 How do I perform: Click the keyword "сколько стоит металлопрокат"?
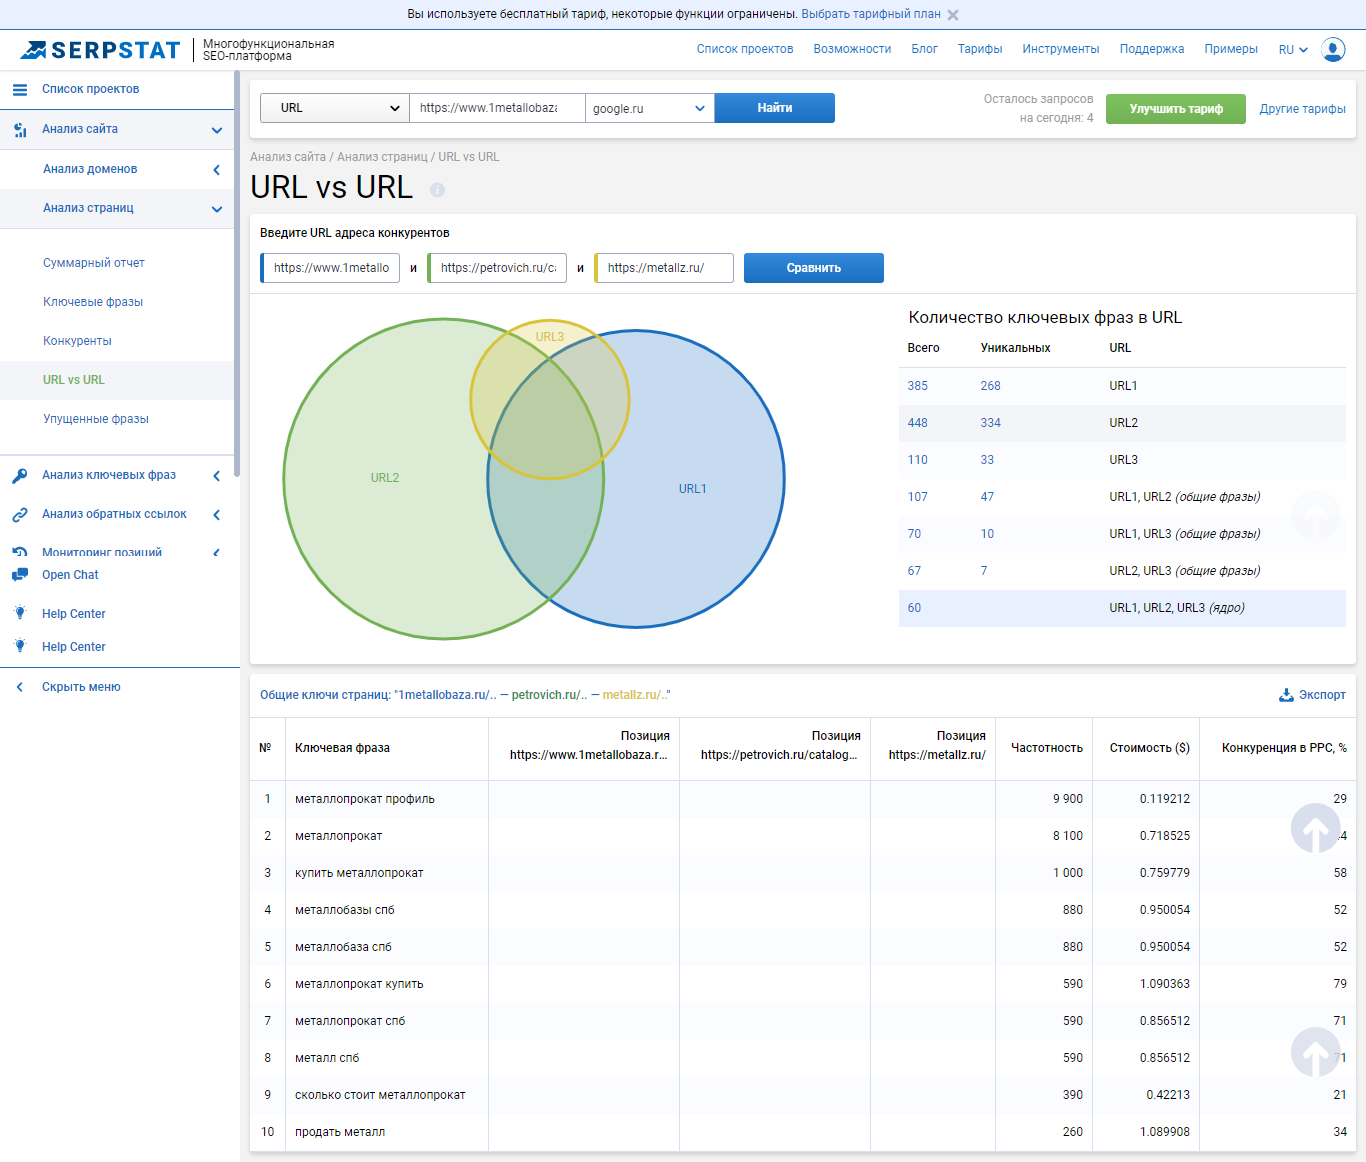click(x=380, y=1095)
